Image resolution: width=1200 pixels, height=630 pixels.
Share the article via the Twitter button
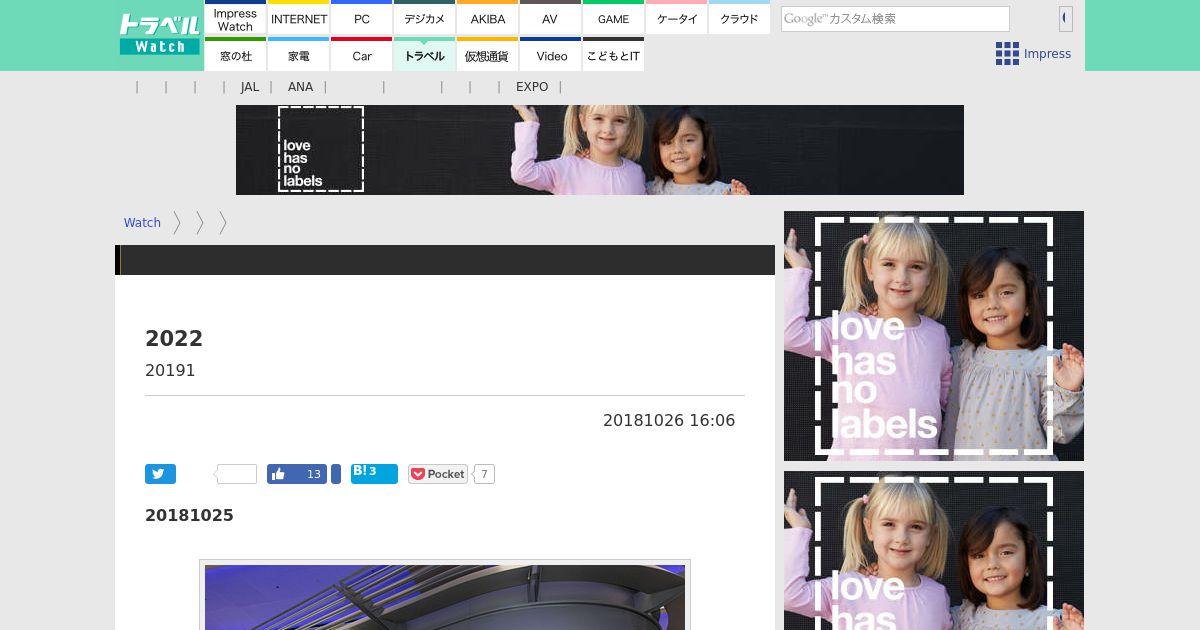click(160, 474)
